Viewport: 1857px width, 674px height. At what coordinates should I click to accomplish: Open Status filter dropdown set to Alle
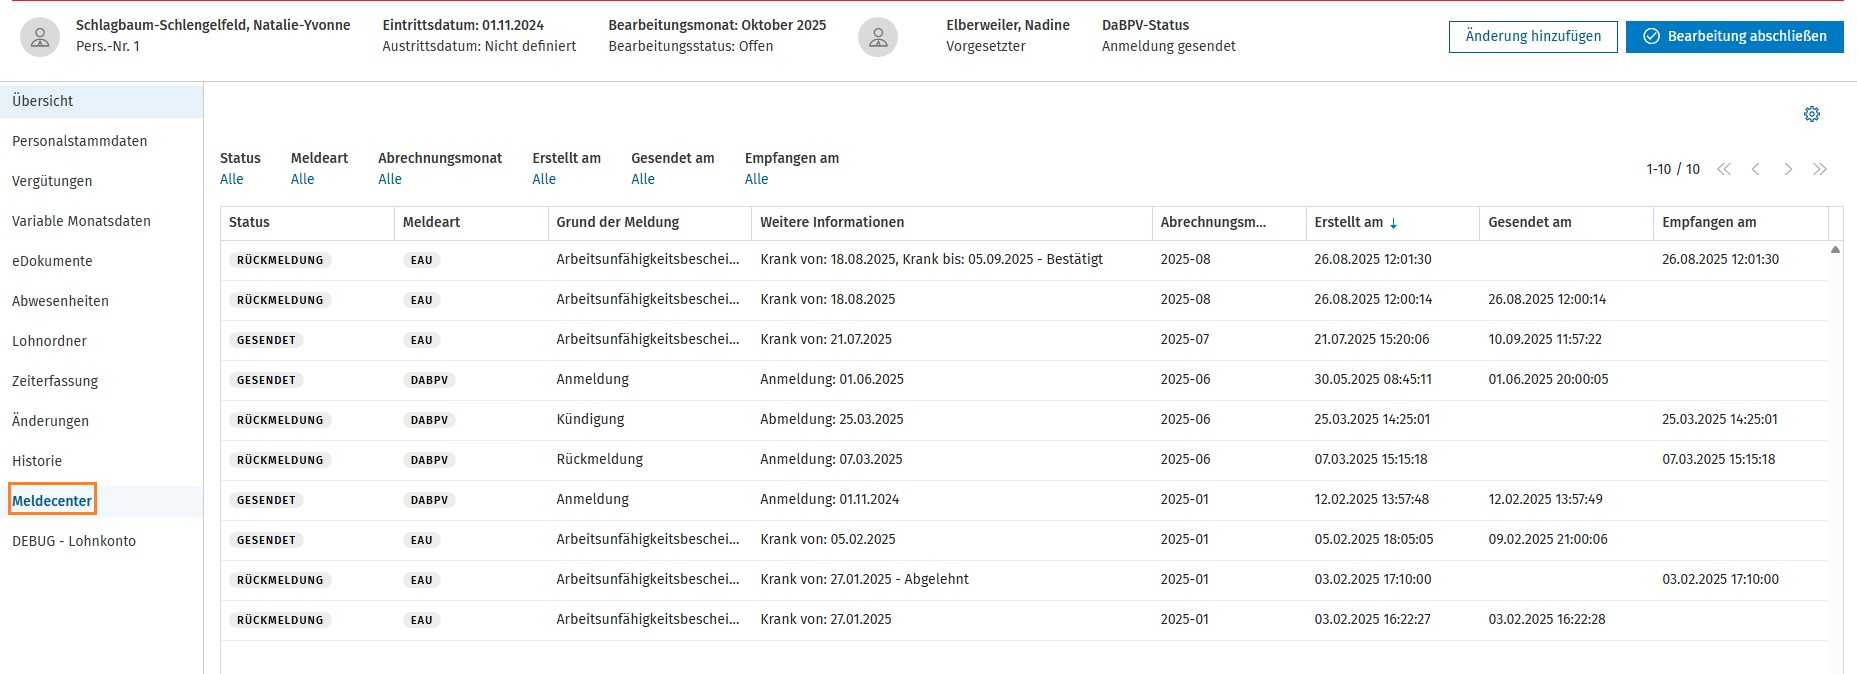pyautogui.click(x=231, y=179)
